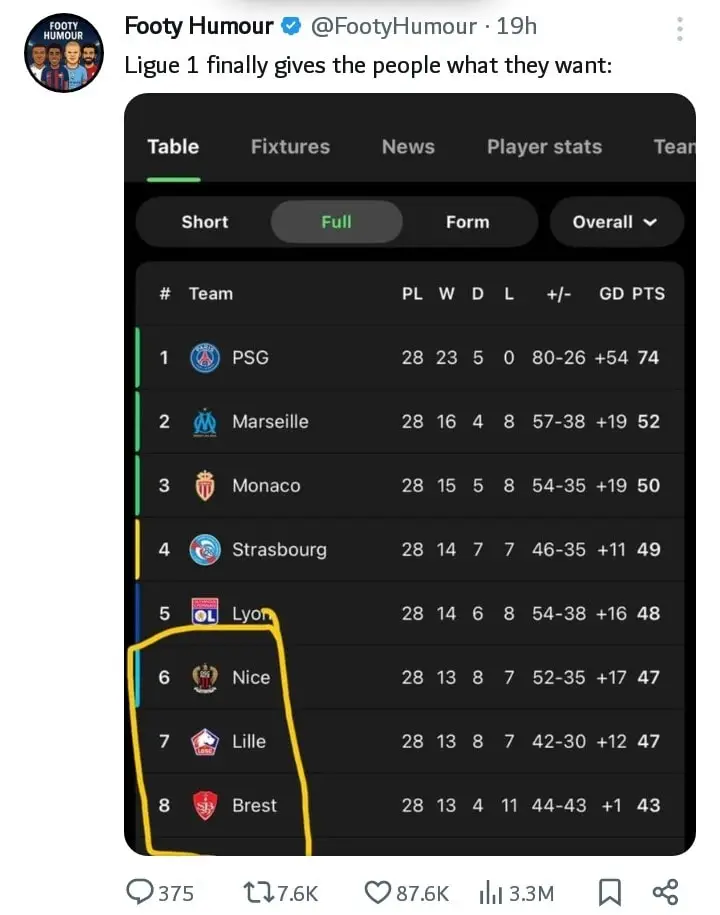The image size is (720, 915).
Task: Select the Full table view
Action: 337,222
